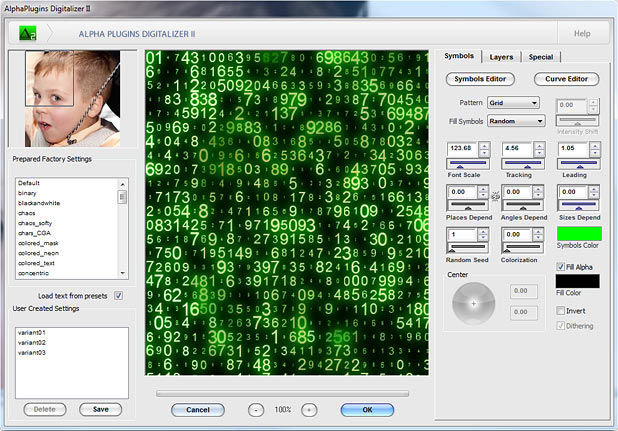Click the zoom in plus button
This screenshot has width=618, height=431.
[309, 410]
